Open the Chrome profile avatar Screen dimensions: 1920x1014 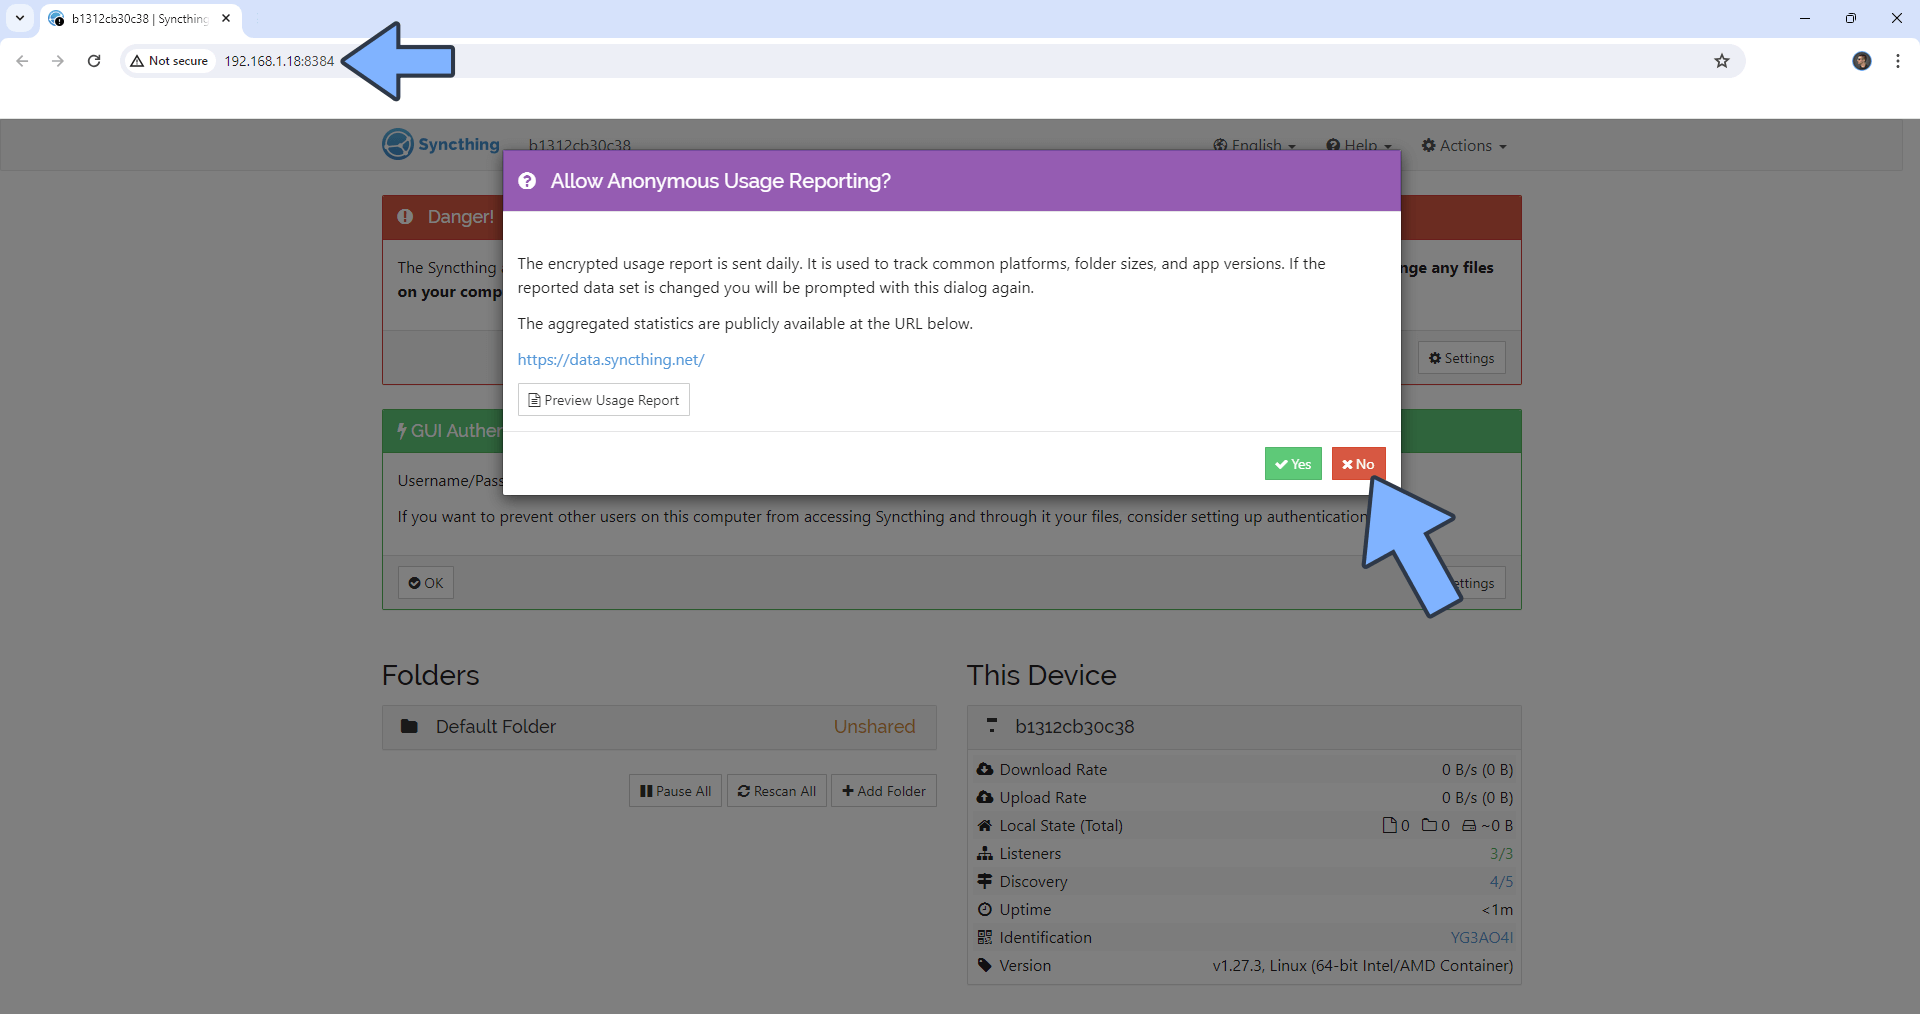point(1862,61)
